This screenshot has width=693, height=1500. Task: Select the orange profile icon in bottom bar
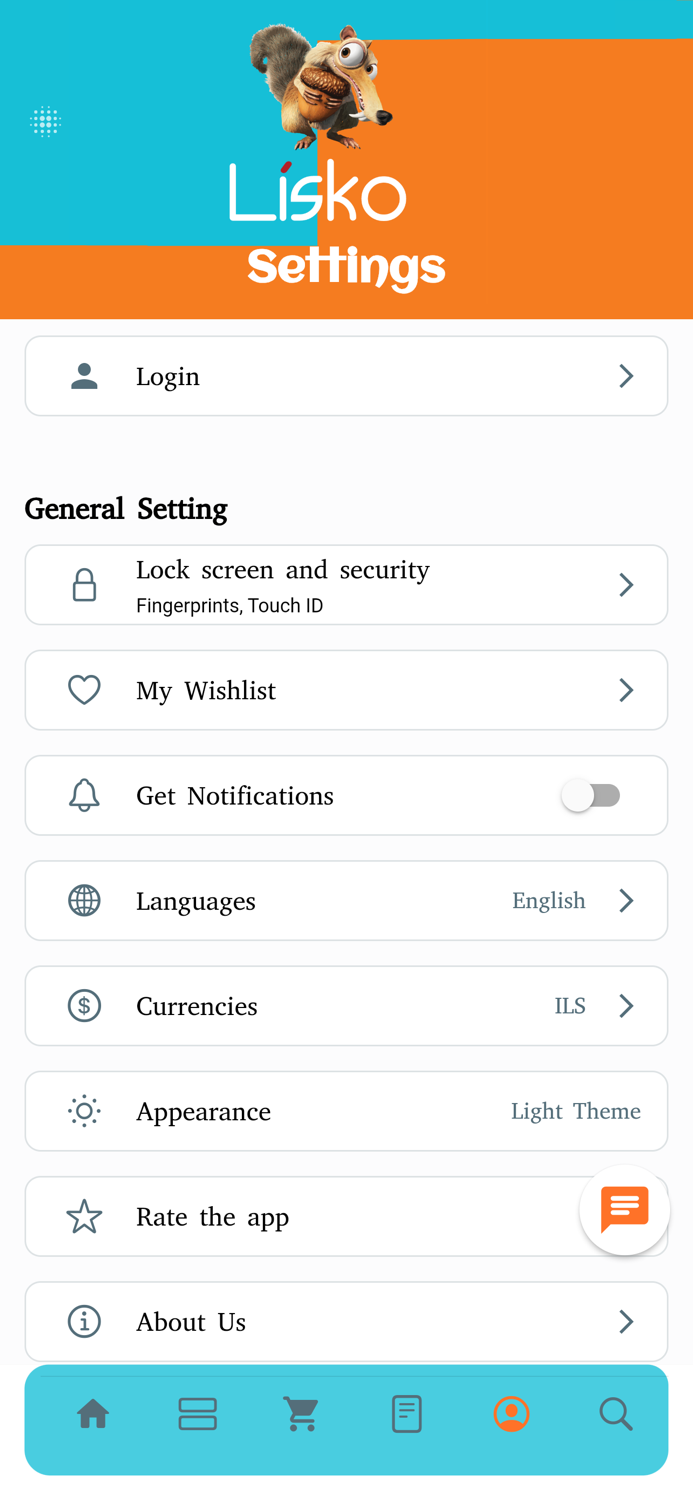coord(511,1414)
